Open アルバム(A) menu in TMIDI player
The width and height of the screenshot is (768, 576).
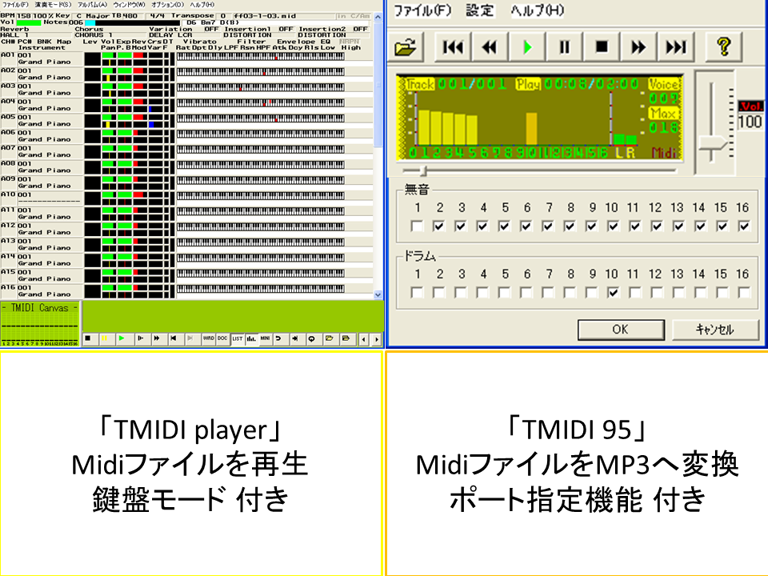point(92,4)
